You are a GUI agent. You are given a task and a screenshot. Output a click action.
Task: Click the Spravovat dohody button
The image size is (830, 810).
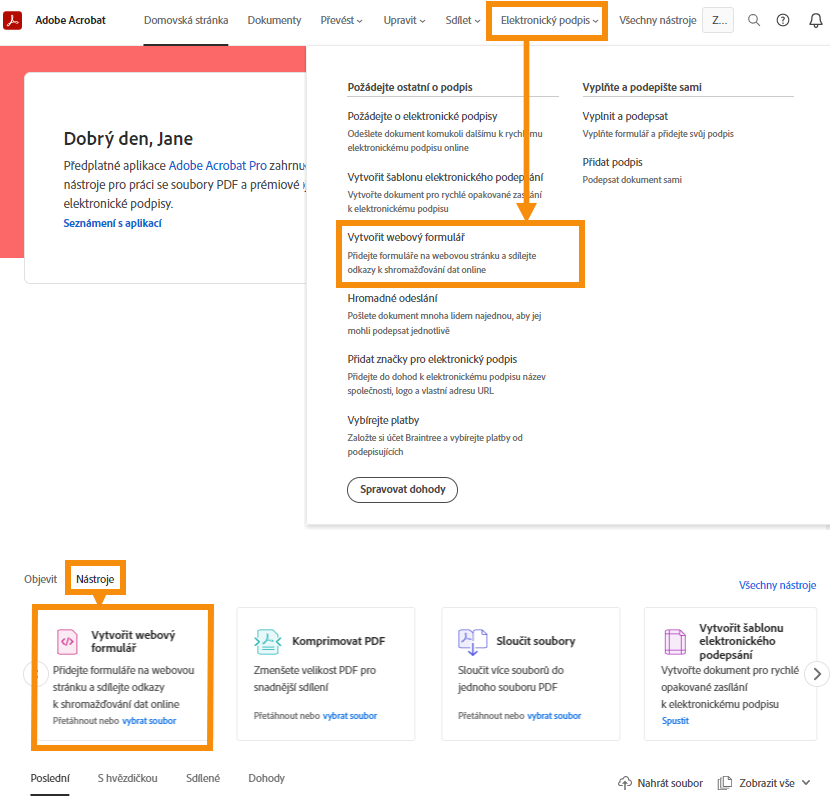point(402,490)
